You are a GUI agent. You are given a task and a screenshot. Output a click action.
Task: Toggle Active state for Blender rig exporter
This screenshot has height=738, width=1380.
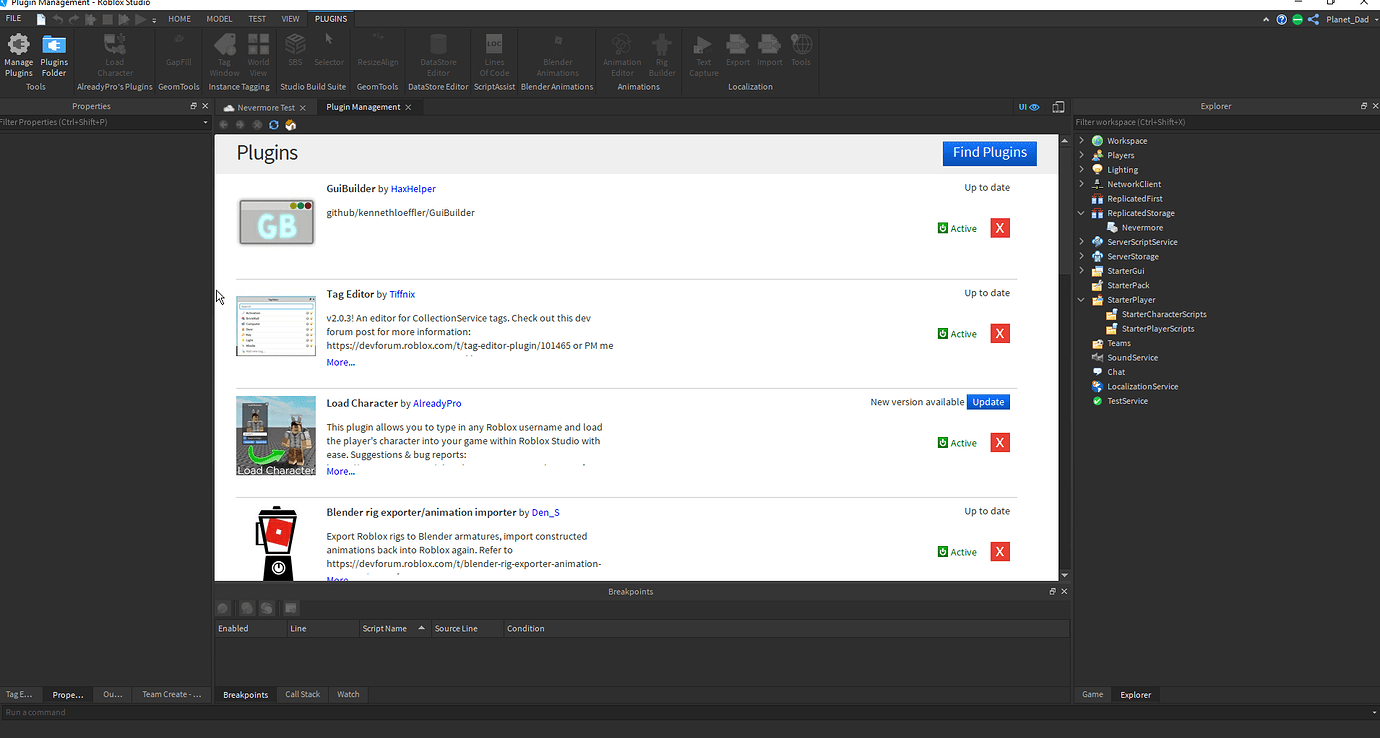coord(957,552)
